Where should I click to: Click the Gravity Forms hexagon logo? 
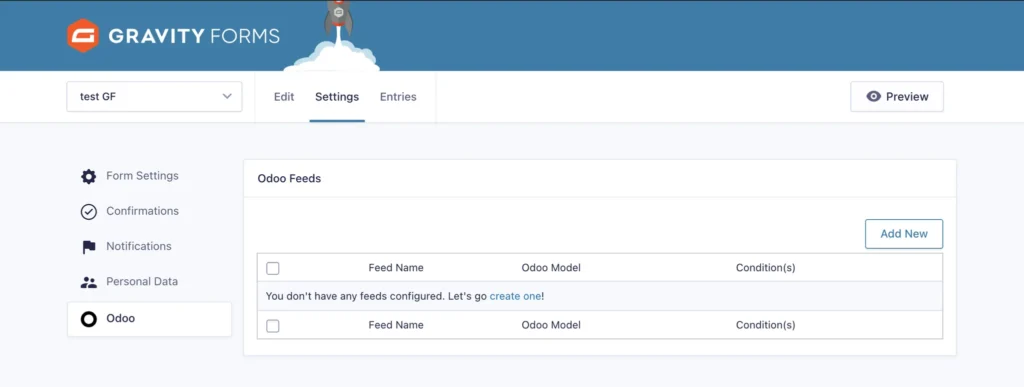click(x=83, y=36)
